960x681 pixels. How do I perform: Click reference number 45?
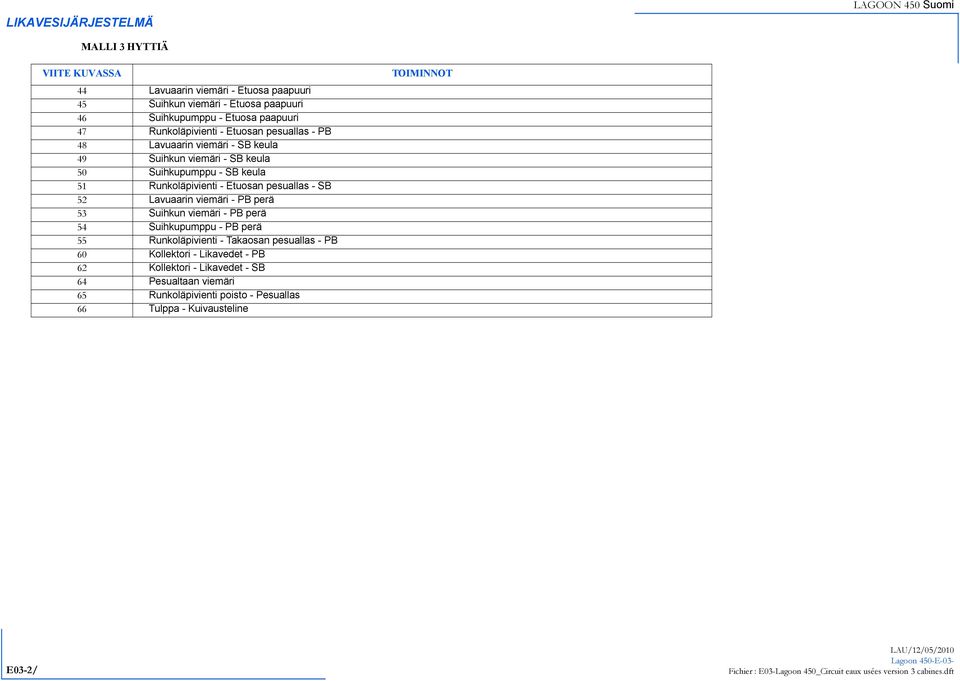(x=82, y=105)
